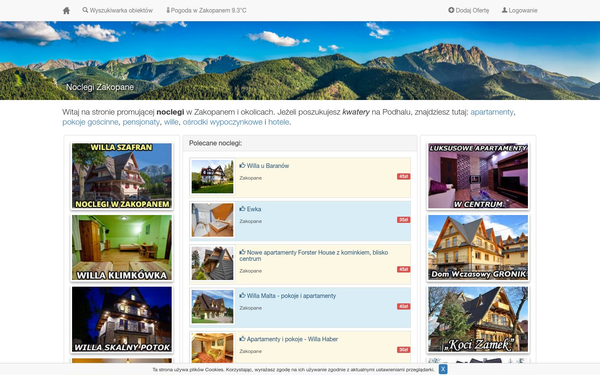Open Willa Szafran banner image
The width and height of the screenshot is (600, 375).
122,176
